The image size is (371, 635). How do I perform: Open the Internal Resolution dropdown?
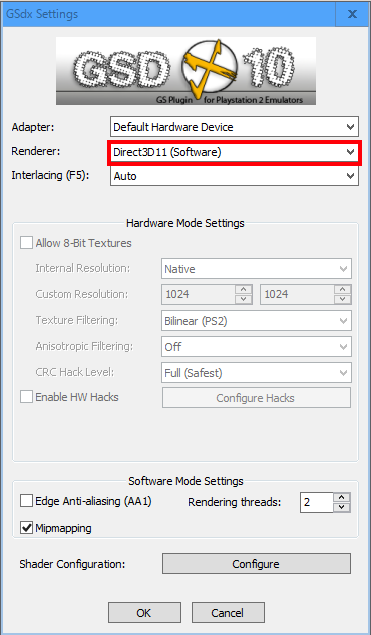pos(256,269)
